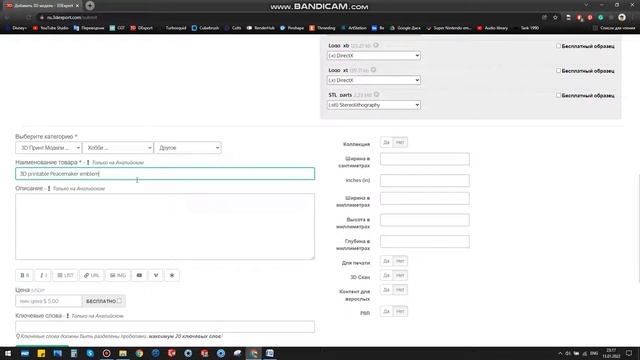This screenshot has width=640, height=360.
Task: Check free sample box for Logo xt
Action: point(558,71)
